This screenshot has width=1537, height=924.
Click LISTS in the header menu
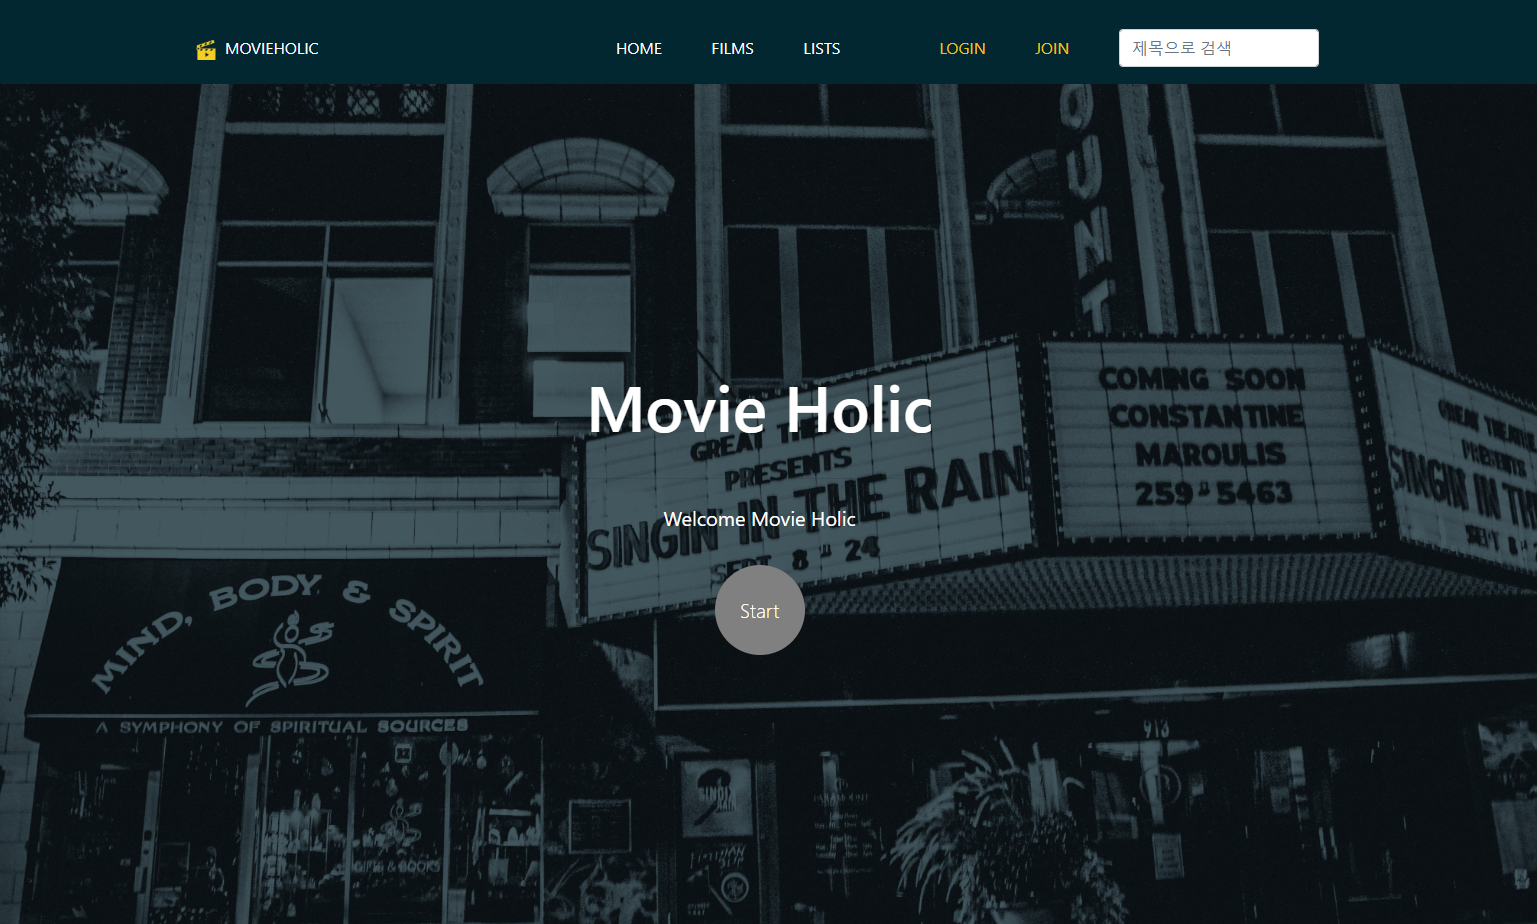tap(821, 48)
